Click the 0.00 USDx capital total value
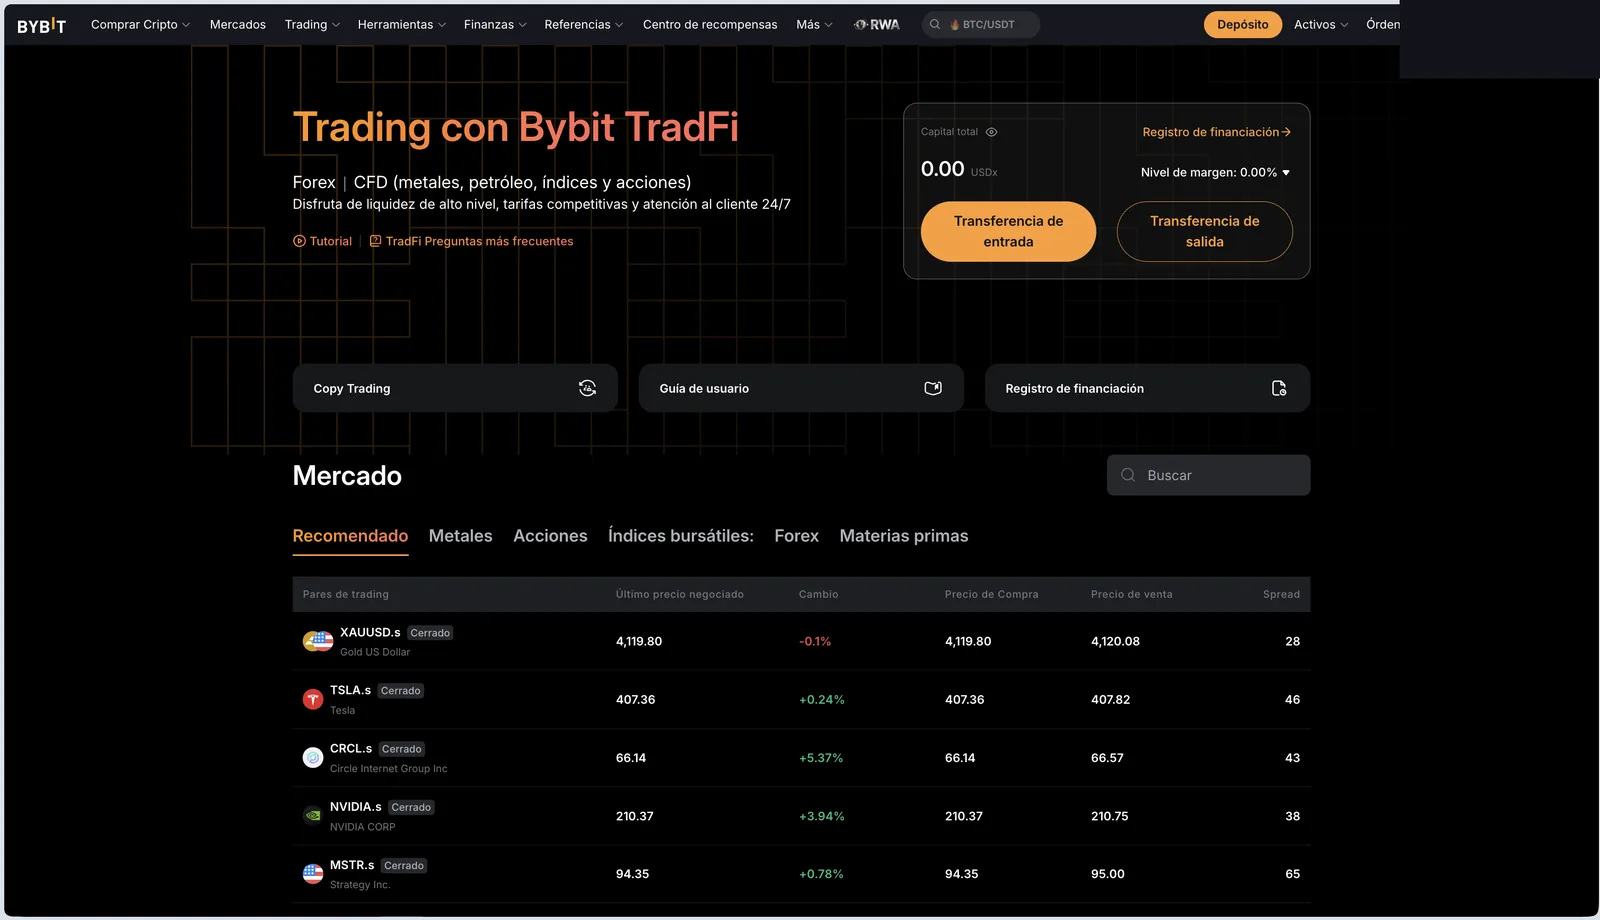The image size is (1600, 920). pos(959,169)
